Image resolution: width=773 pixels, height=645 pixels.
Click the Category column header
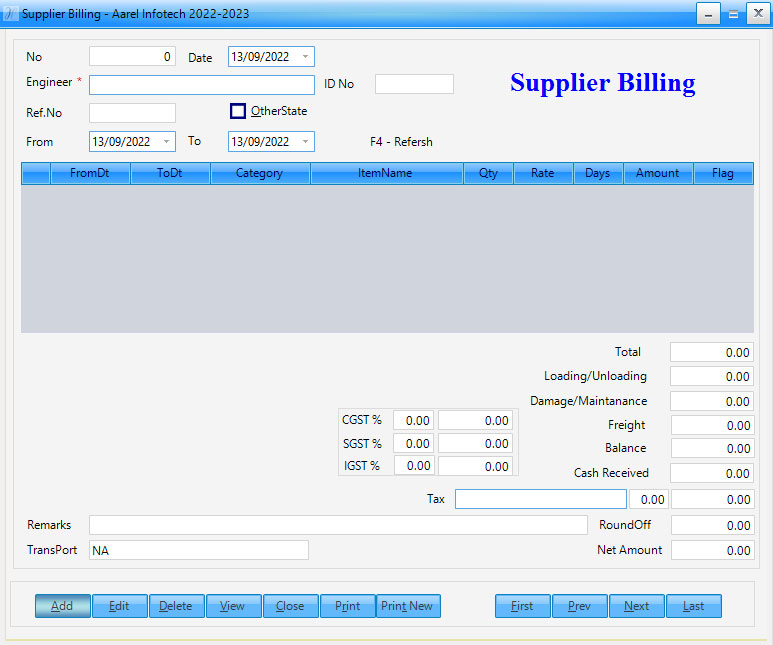pyautogui.click(x=260, y=173)
